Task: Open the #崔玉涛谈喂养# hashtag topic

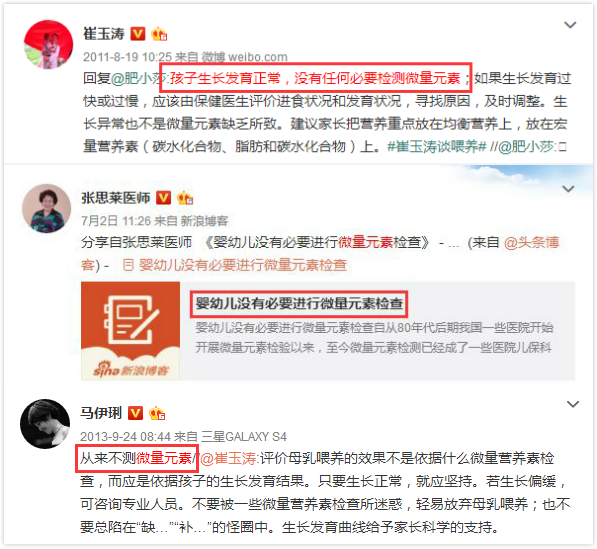Action: (x=437, y=146)
